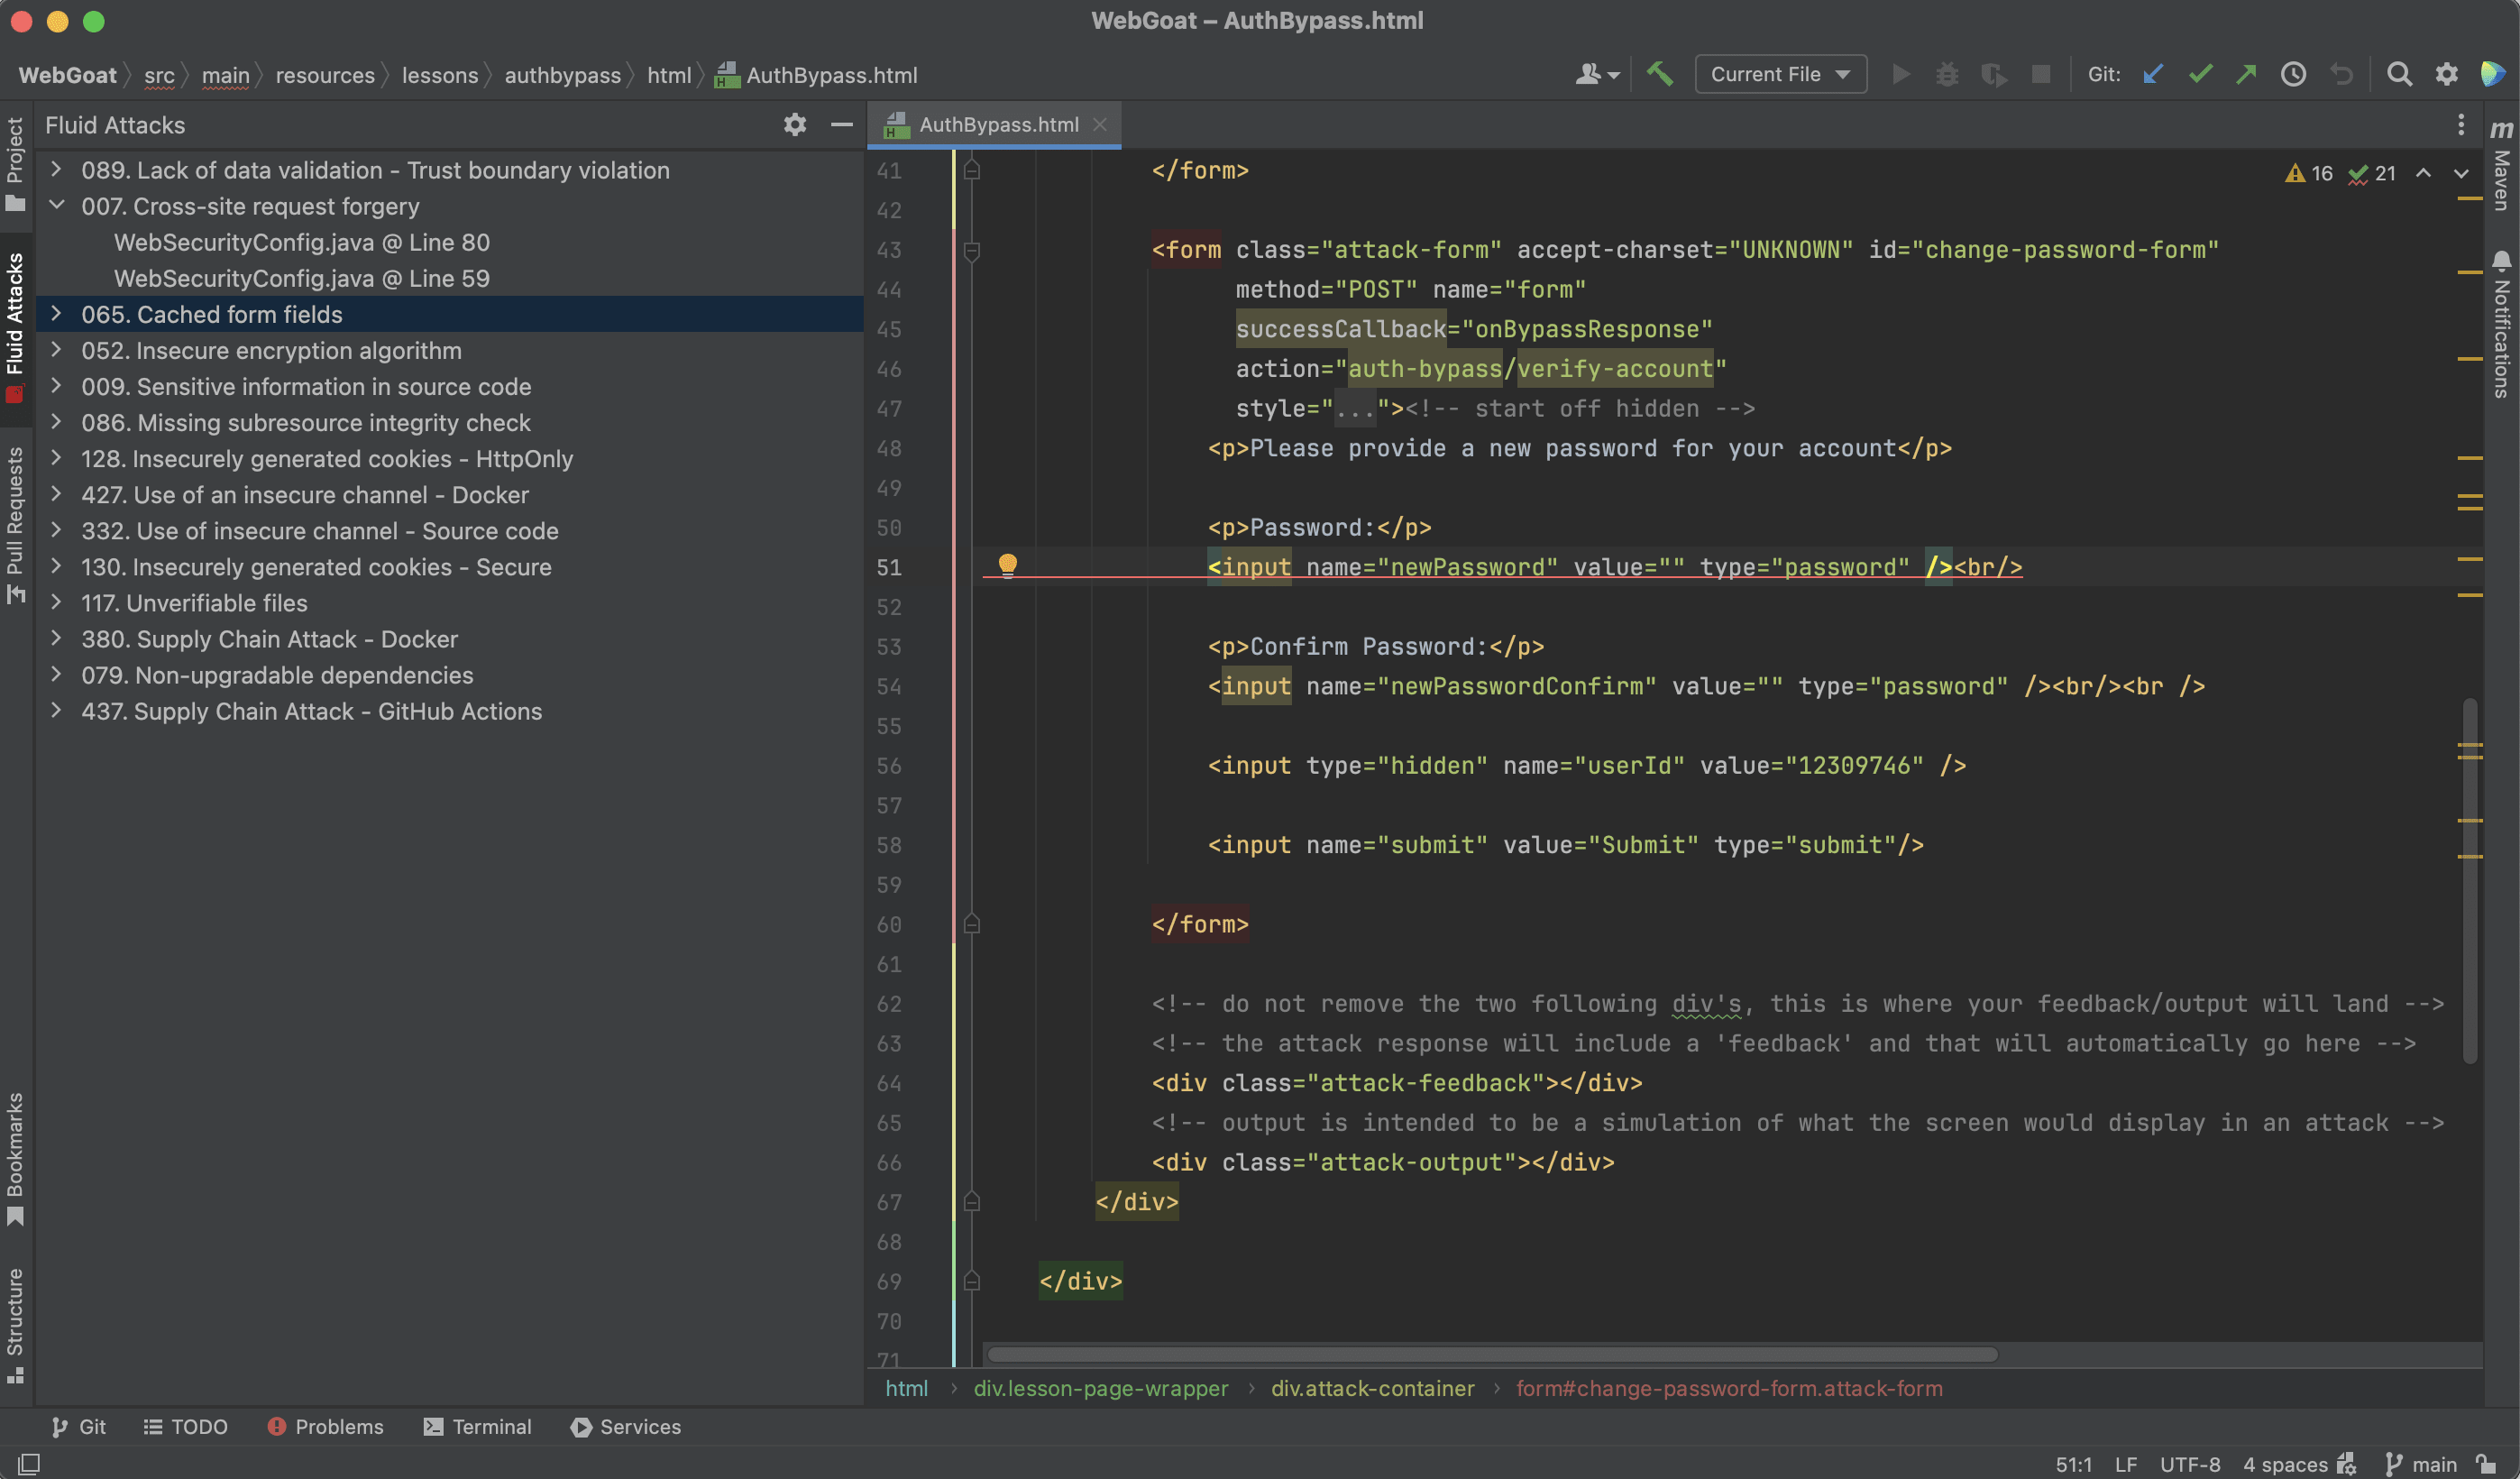Viewport: 2520px width, 1479px height.
Task: Click the Git Commit checkmark icon
Action: click(2200, 74)
